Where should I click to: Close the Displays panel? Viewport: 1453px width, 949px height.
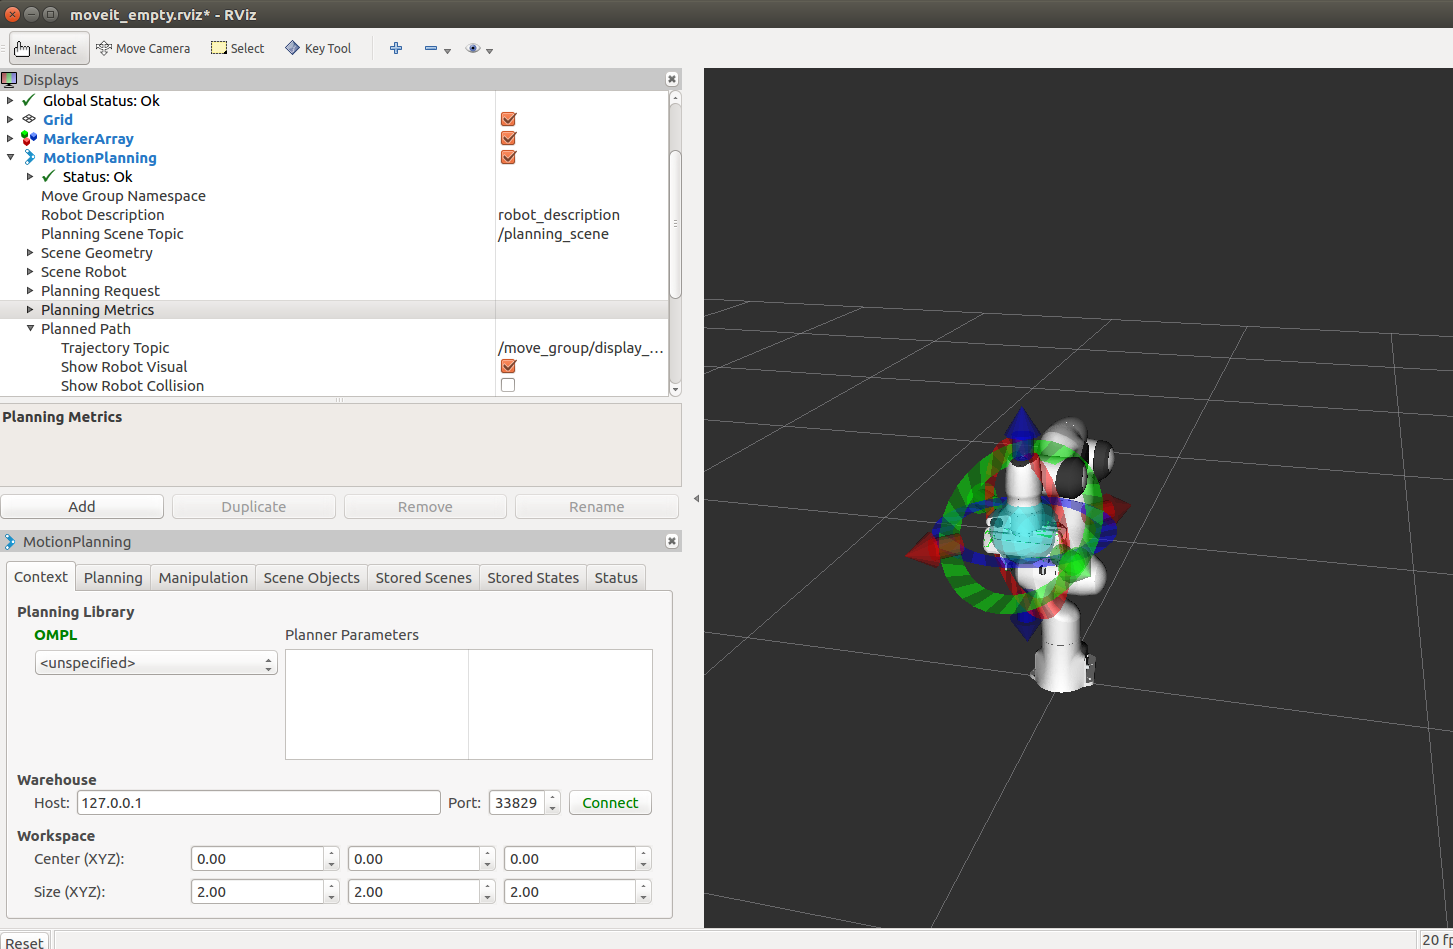click(x=672, y=79)
